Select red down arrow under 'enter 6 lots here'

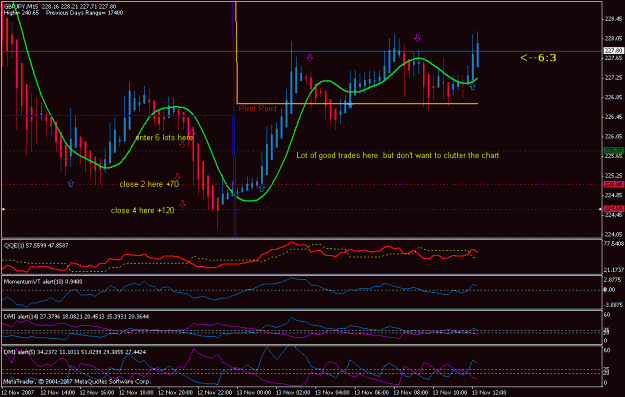tap(182, 144)
